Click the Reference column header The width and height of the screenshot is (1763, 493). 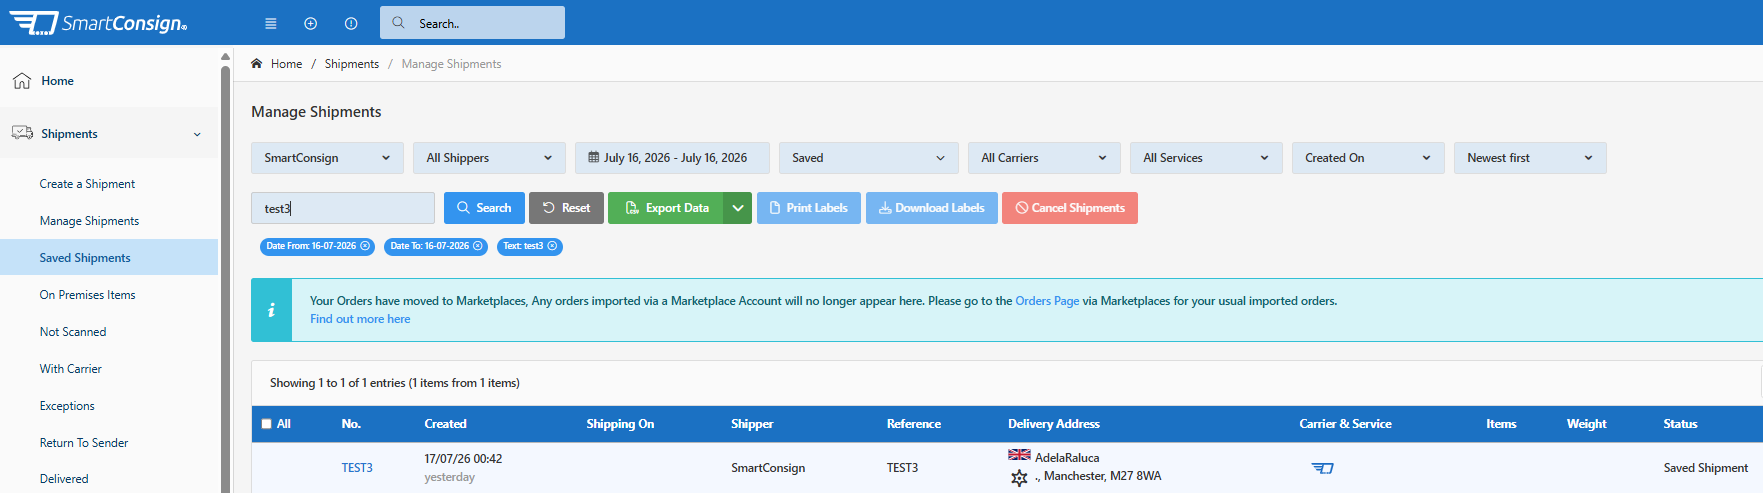tap(914, 424)
